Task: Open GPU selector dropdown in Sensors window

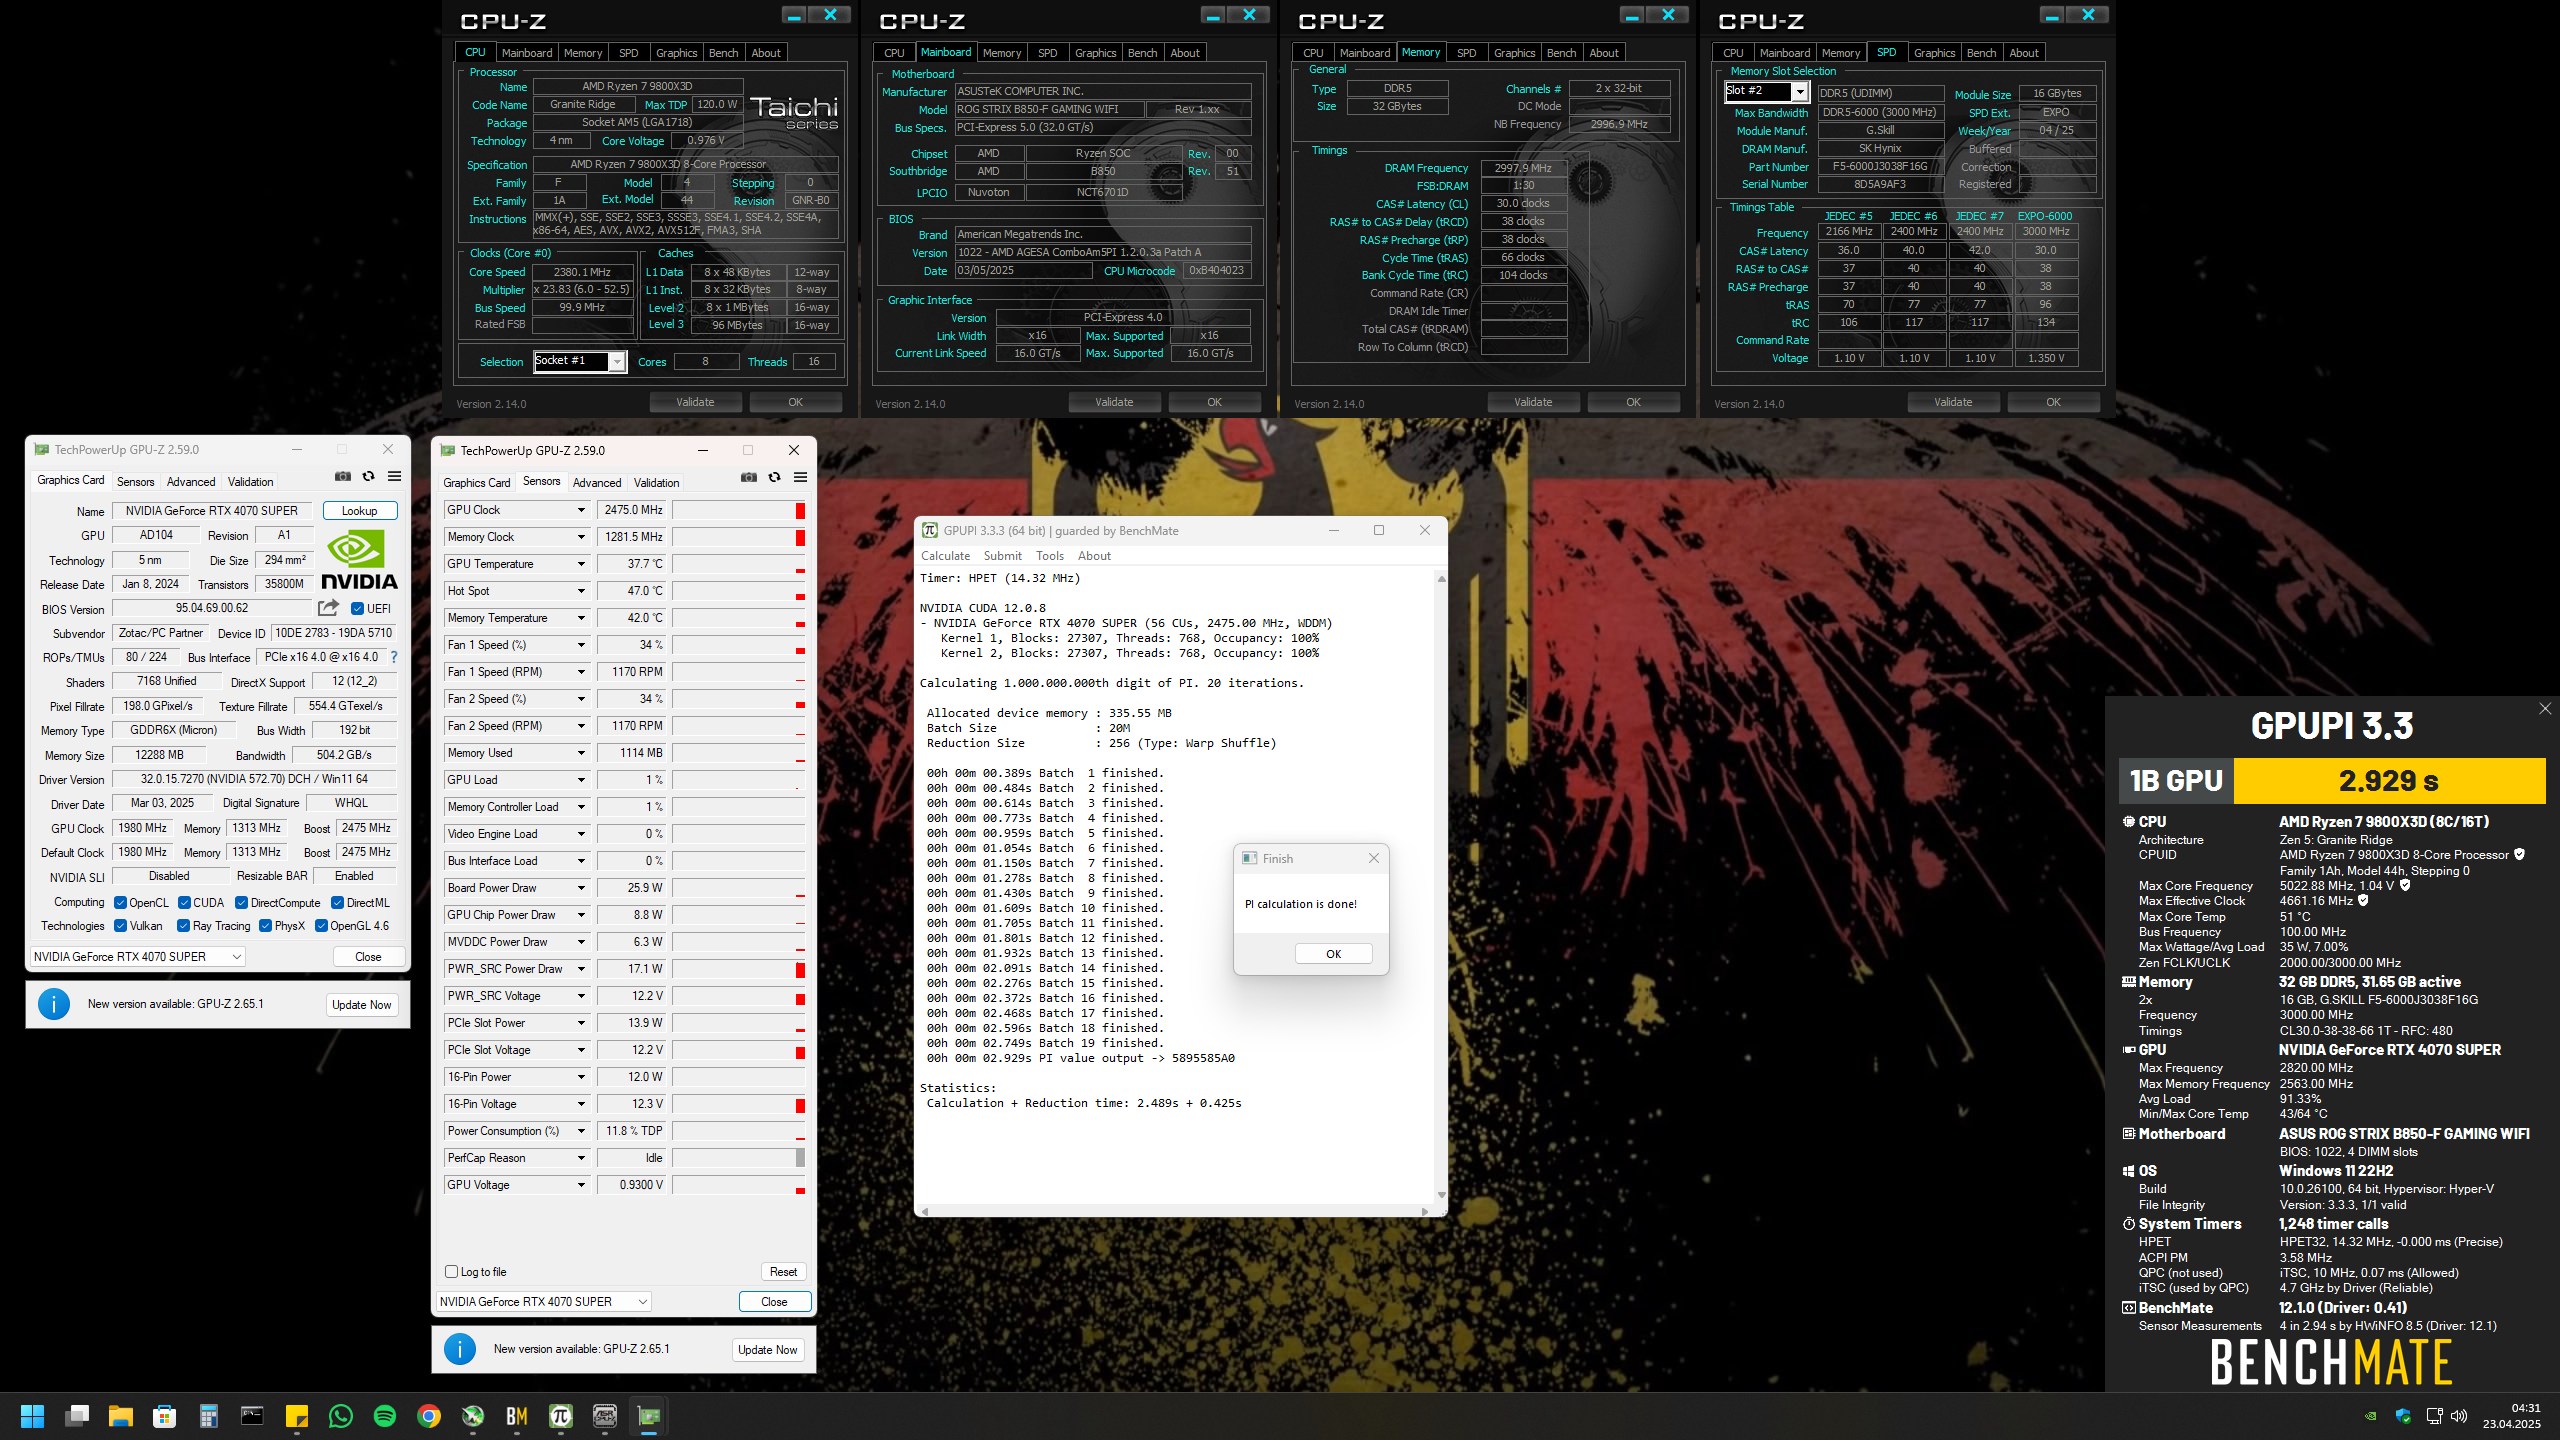Action: 544,1302
